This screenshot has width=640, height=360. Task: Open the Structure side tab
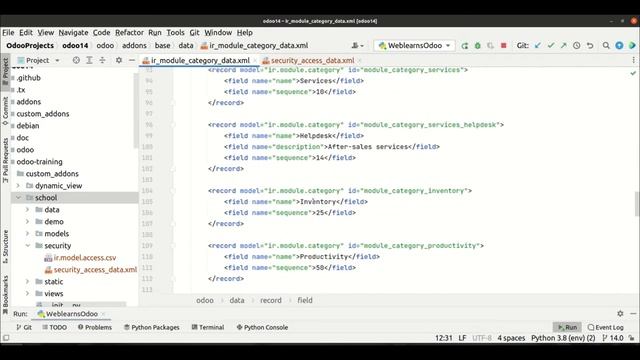[x=5, y=247]
